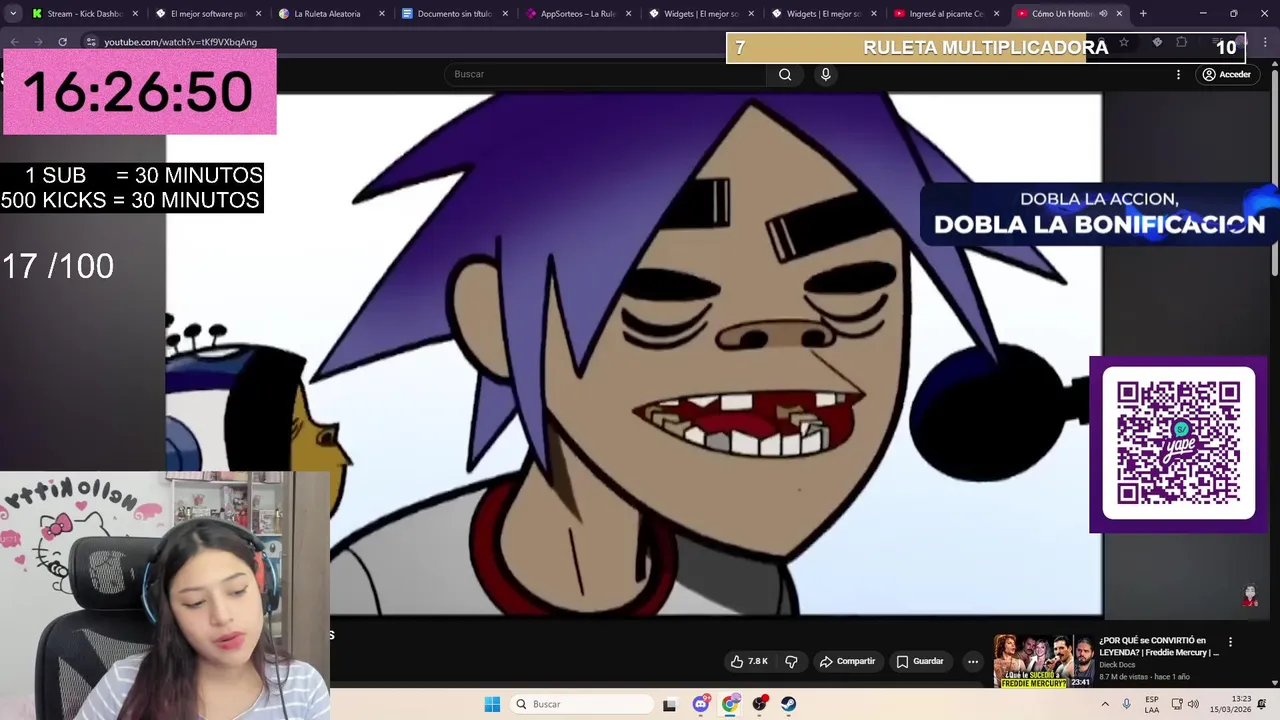Open options menu for Freddie Mercury suggestion
This screenshot has height=720, width=1280.
point(1231,642)
